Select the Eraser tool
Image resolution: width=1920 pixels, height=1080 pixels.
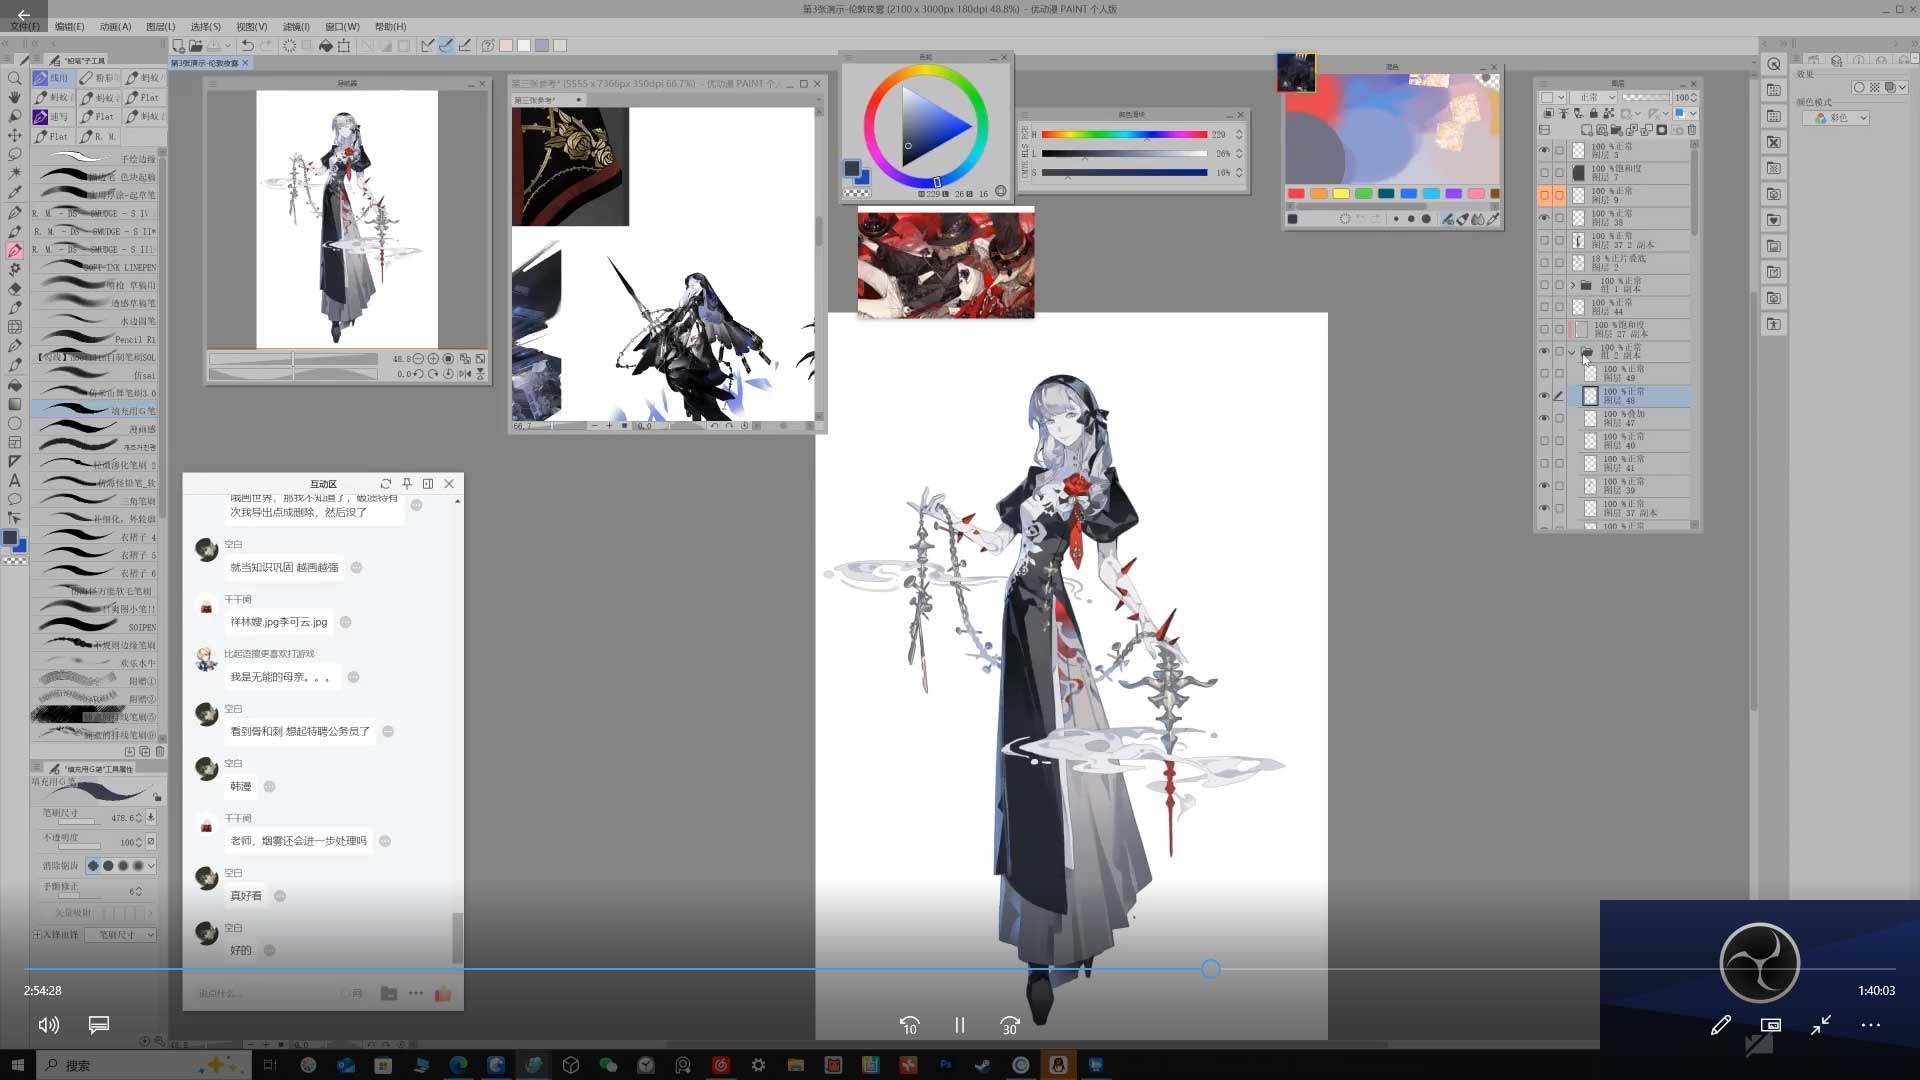(14, 288)
